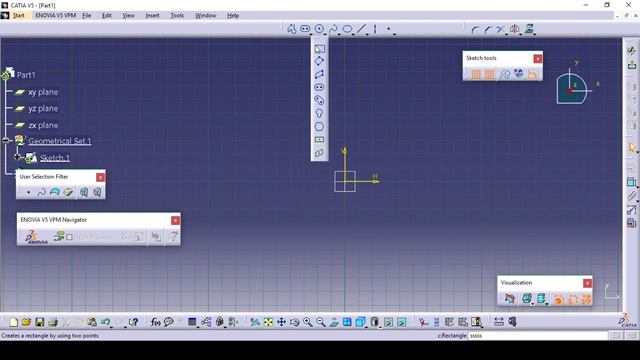Screen dimensions: 640x360
Task: Click the Point tool in top toolbar
Action: coord(389,29)
